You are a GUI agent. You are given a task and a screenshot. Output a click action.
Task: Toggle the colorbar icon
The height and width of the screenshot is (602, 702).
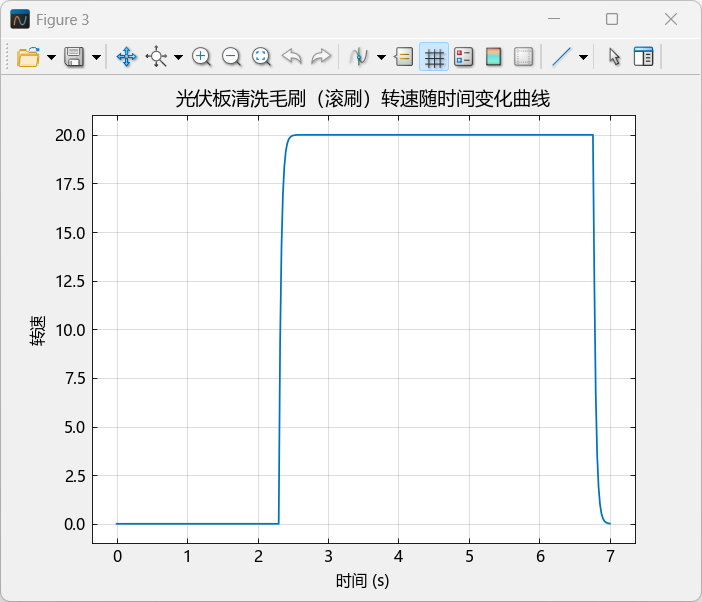(493, 57)
